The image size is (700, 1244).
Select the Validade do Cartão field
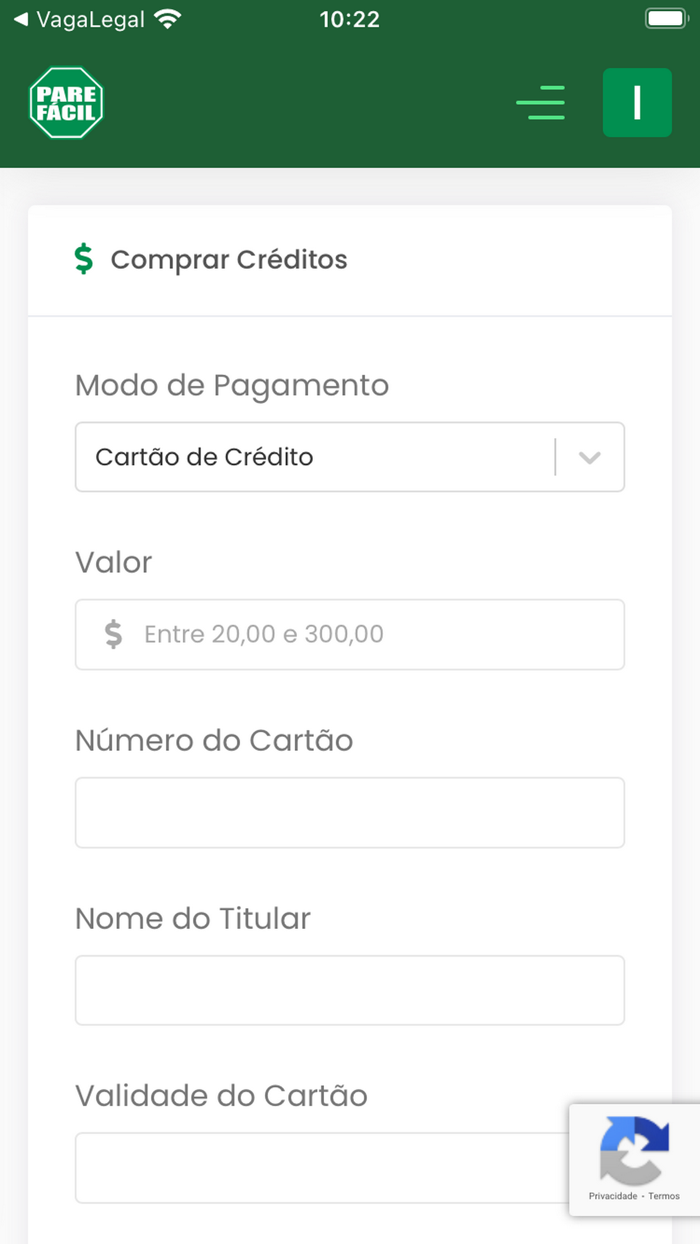349,1167
